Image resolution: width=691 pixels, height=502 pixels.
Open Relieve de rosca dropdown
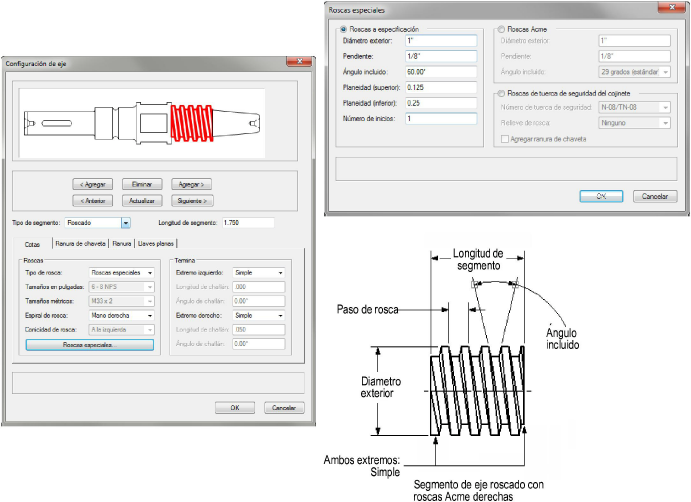(x=635, y=123)
